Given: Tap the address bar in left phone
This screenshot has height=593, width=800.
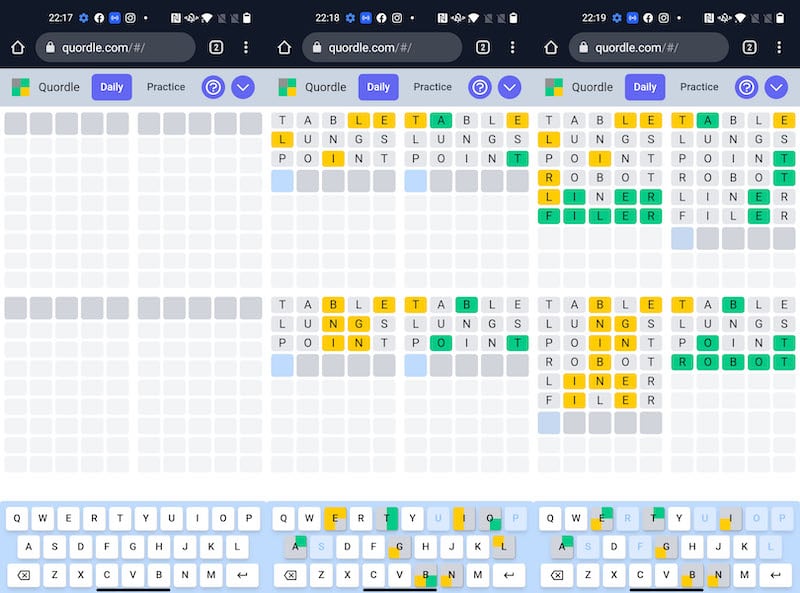Looking at the screenshot, I should coord(116,47).
